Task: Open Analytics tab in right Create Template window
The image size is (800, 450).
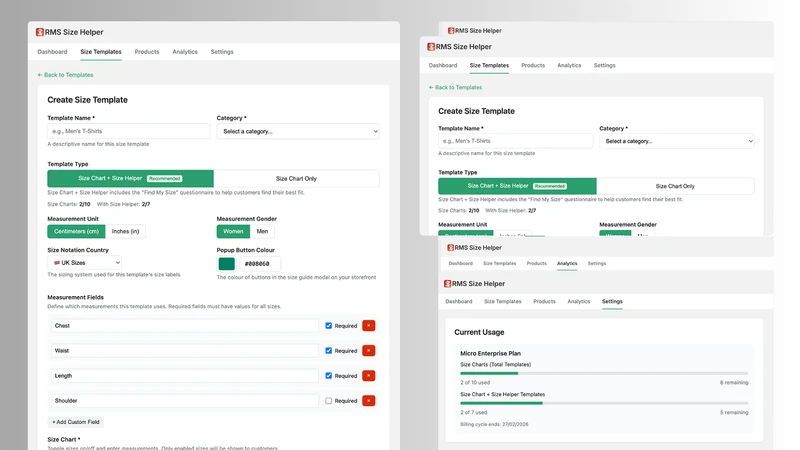Action: pos(569,65)
